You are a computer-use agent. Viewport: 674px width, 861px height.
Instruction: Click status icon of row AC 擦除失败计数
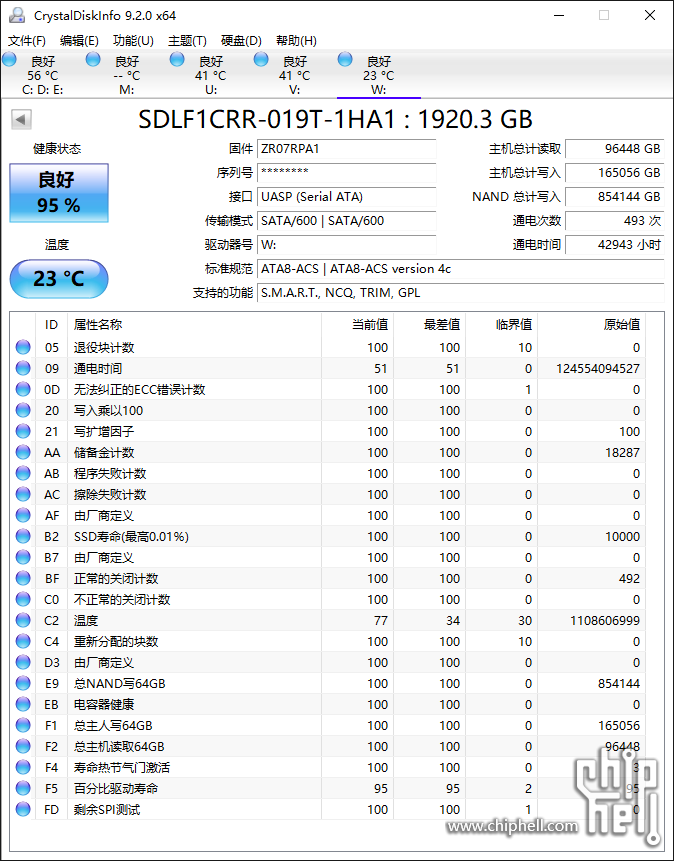tap(23, 494)
